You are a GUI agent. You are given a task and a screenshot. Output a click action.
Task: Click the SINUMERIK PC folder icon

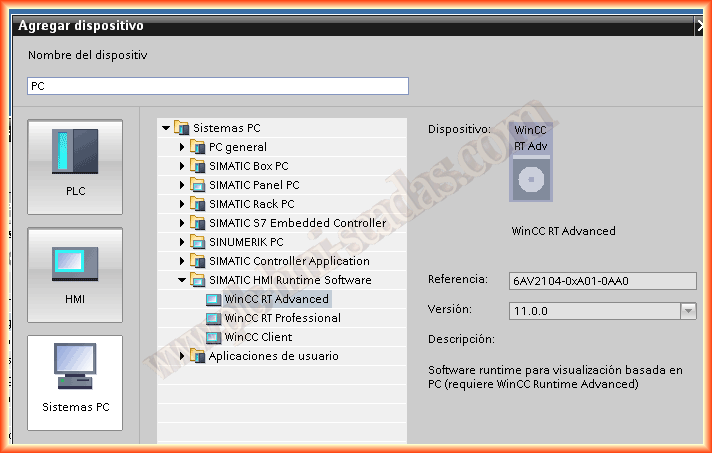[198, 242]
